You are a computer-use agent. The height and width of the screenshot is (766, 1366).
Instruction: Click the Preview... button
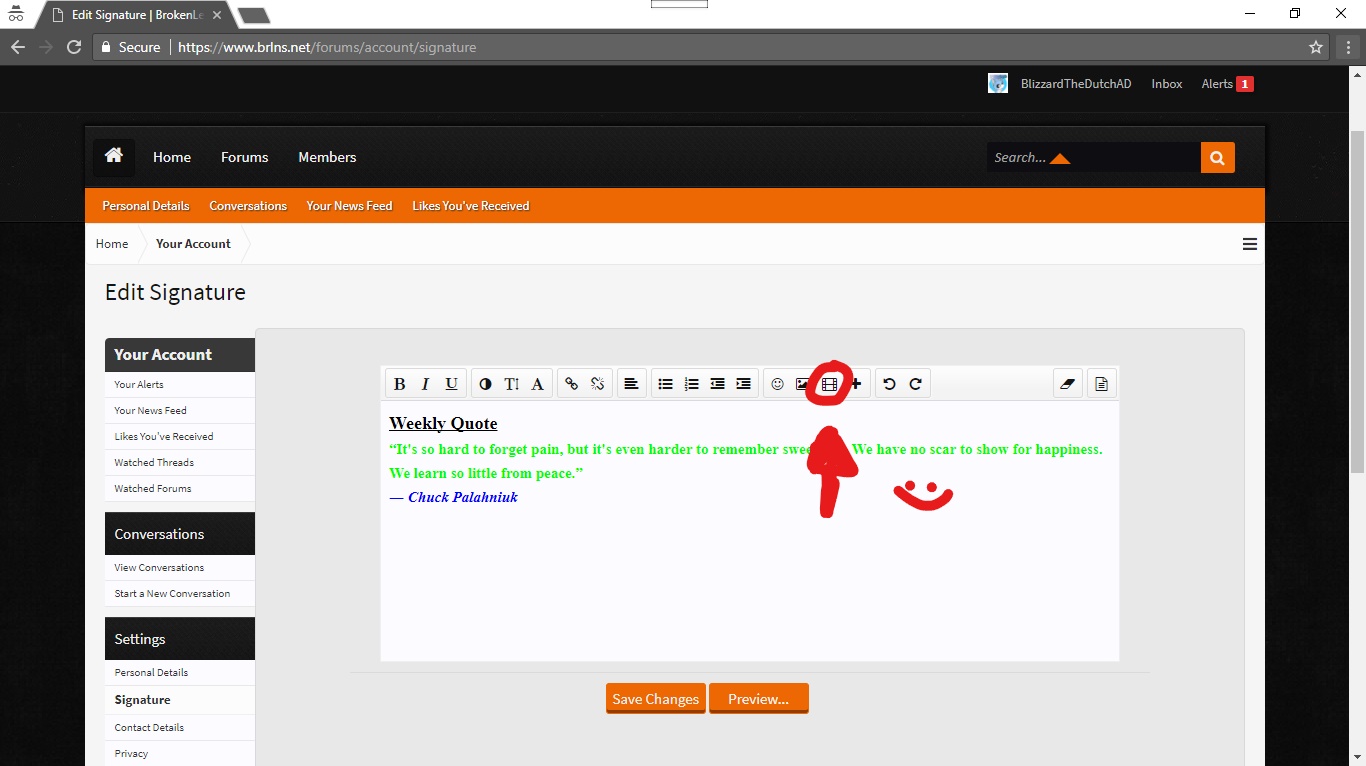click(759, 699)
